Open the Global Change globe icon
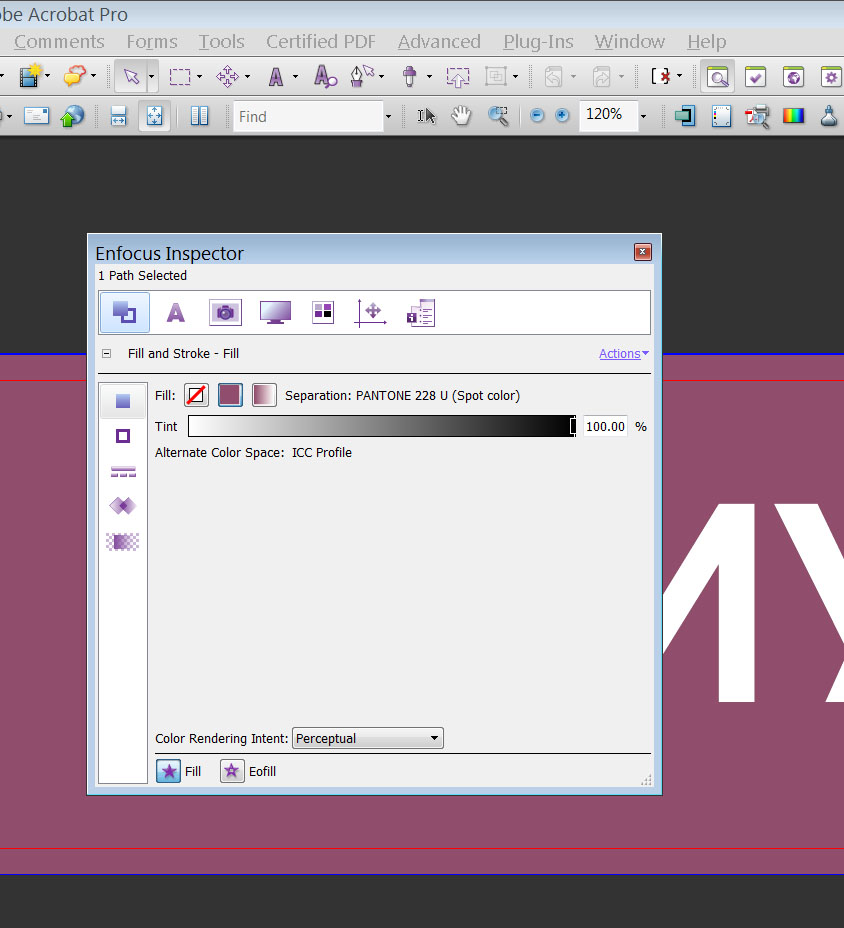This screenshot has height=928, width=844. pos(793,76)
